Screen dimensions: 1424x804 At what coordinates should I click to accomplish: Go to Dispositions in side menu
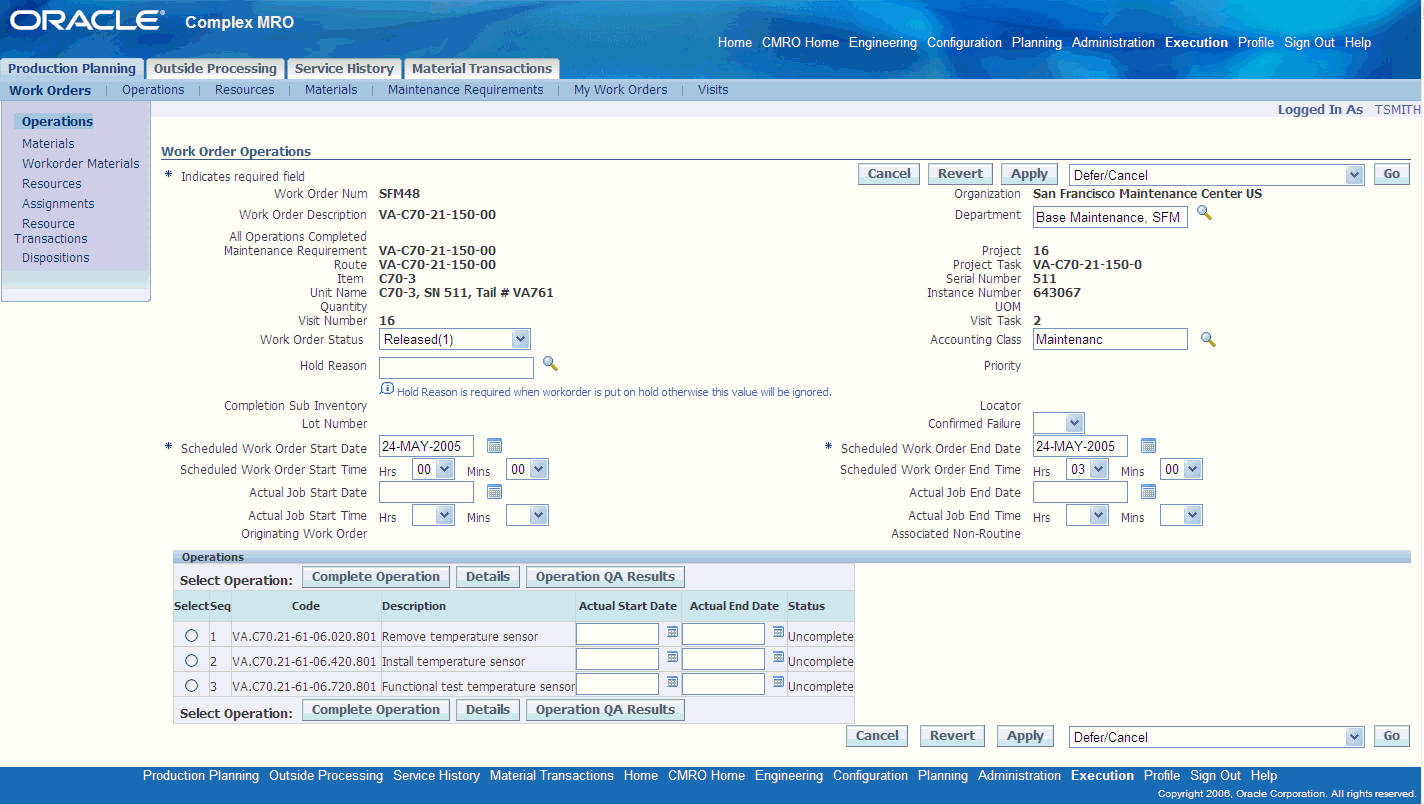(x=56, y=258)
